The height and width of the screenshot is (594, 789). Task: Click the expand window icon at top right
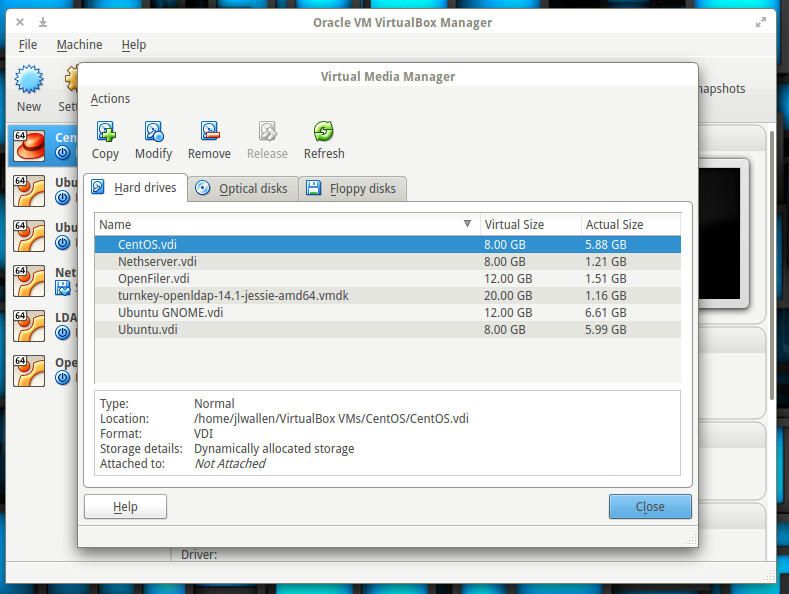point(761,22)
